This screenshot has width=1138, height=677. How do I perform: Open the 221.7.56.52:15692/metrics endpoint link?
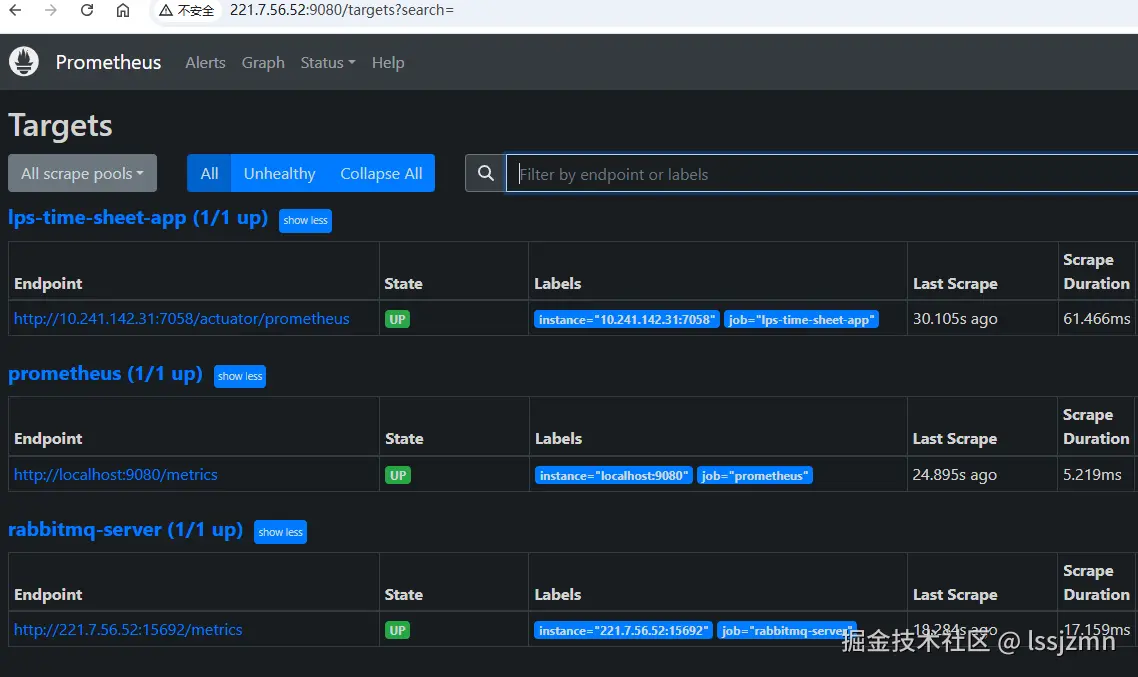(x=128, y=630)
